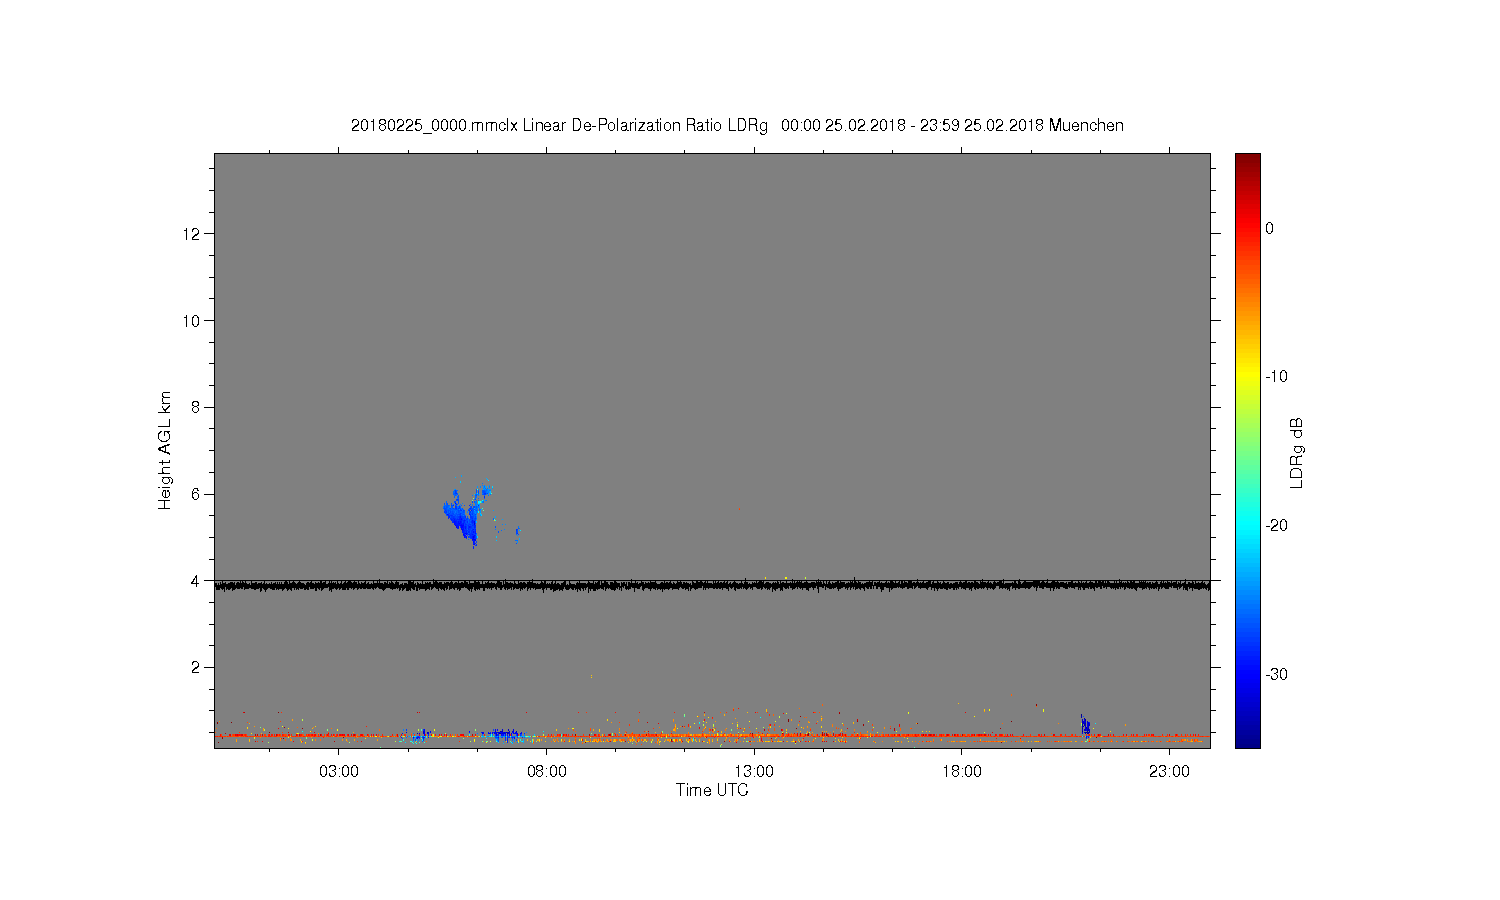The image size is (1500, 900).
Task: Click the height tick label 12
Action: 191,234
